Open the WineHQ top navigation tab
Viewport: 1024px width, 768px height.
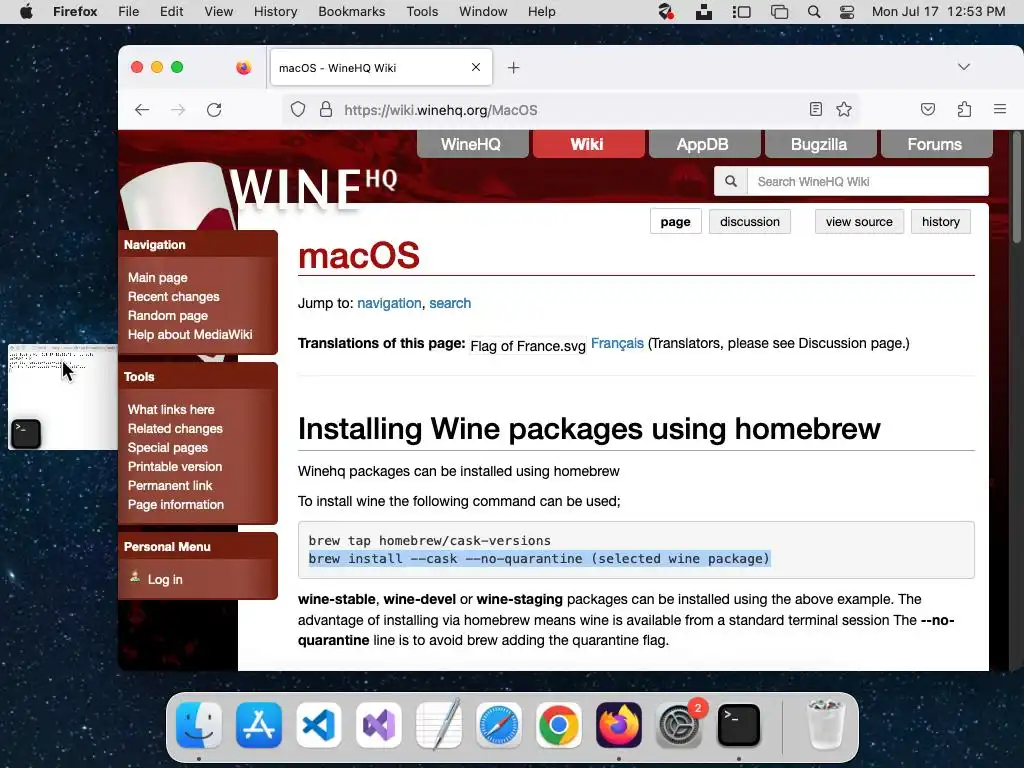[x=472, y=144]
